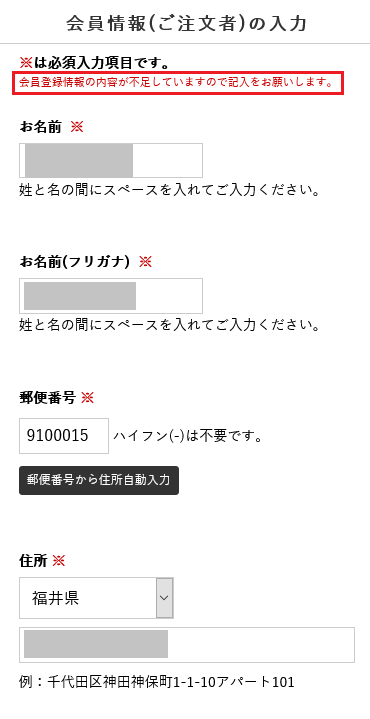Image resolution: width=370 pixels, height=719 pixels.
Task: Click the 住所 field label
Action: 33,560
